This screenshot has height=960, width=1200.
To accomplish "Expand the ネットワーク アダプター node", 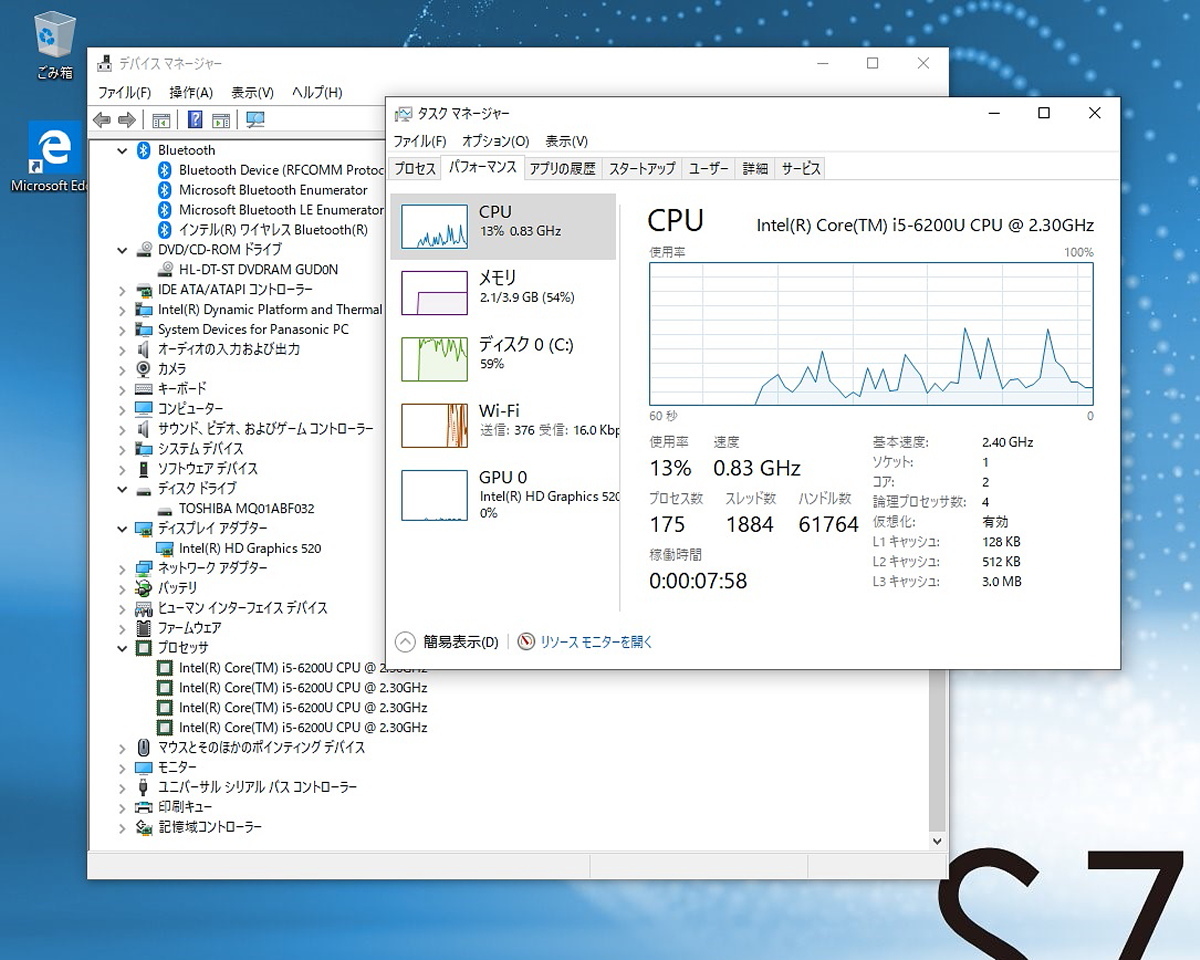I will tap(122, 568).
